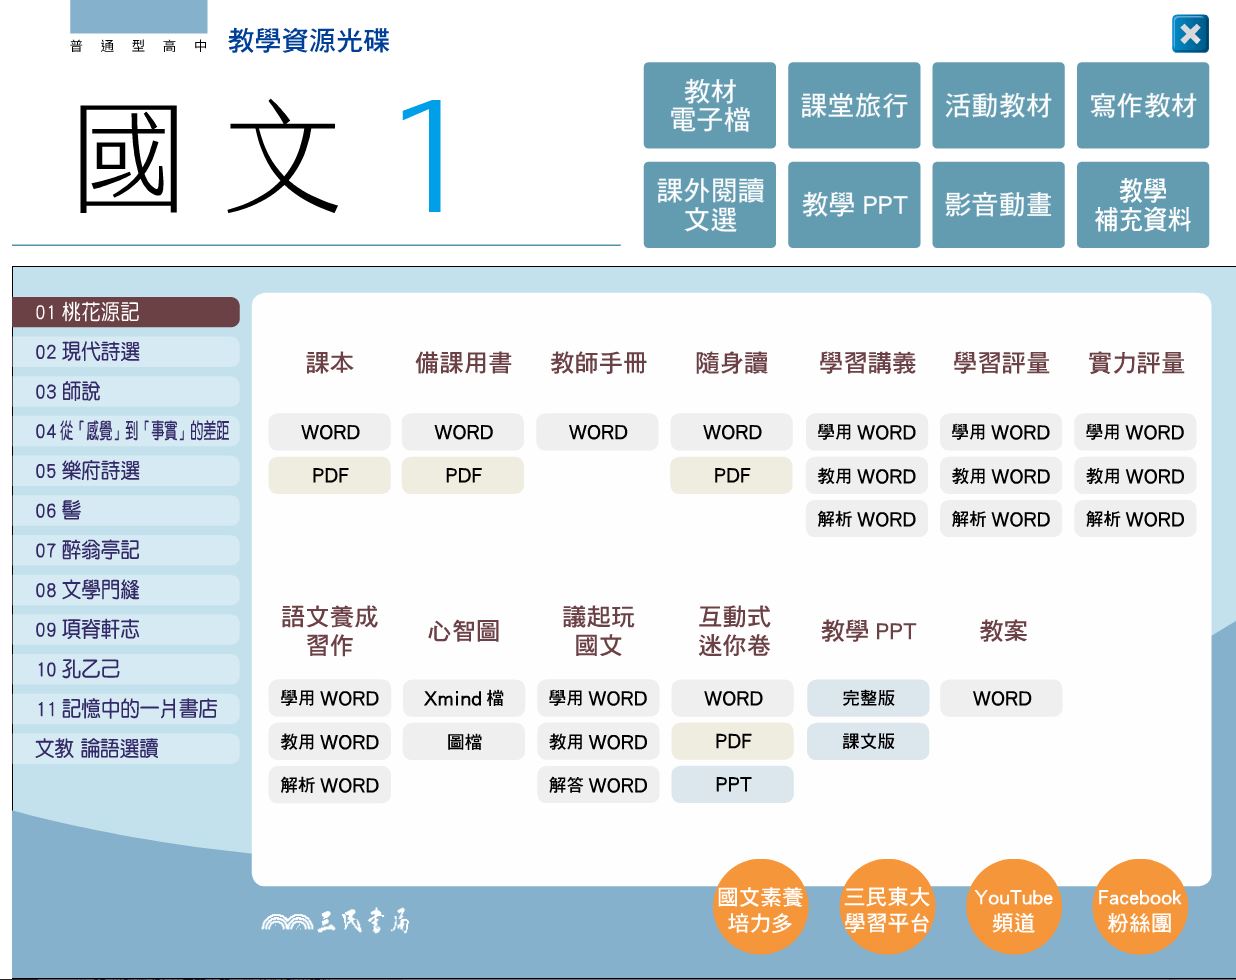Open 互動式迷你卷 PDF
1236x980 pixels.
tap(733, 741)
